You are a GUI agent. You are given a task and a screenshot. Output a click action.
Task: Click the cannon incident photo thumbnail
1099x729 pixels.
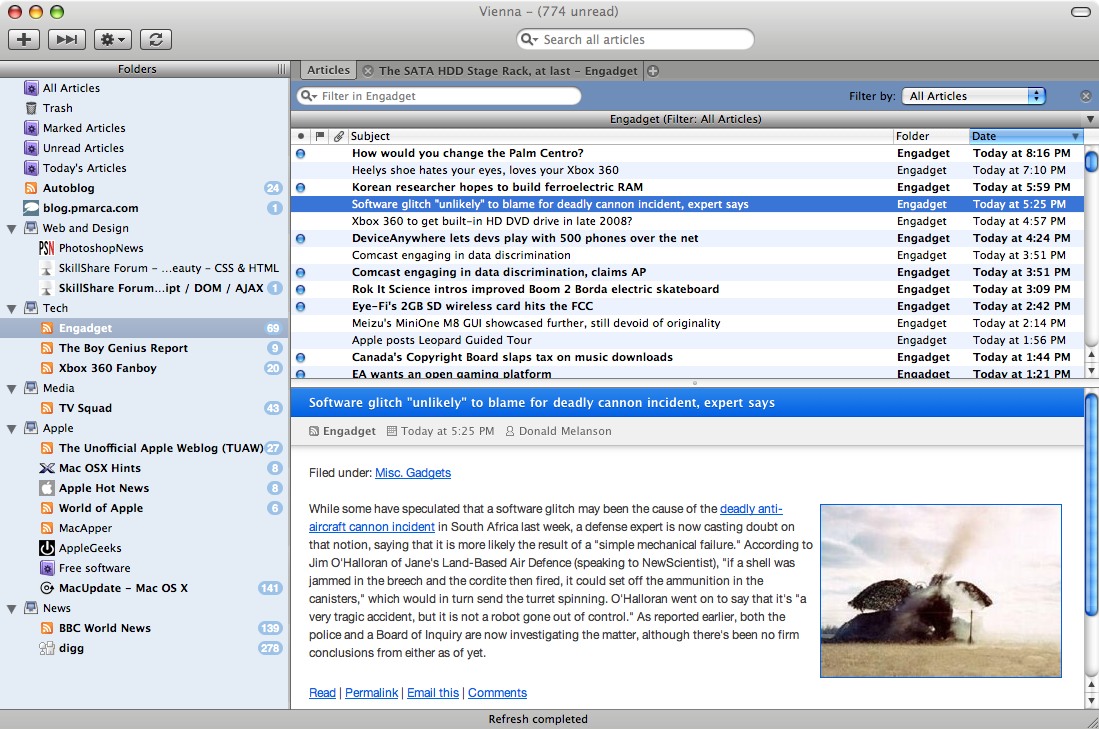click(941, 591)
